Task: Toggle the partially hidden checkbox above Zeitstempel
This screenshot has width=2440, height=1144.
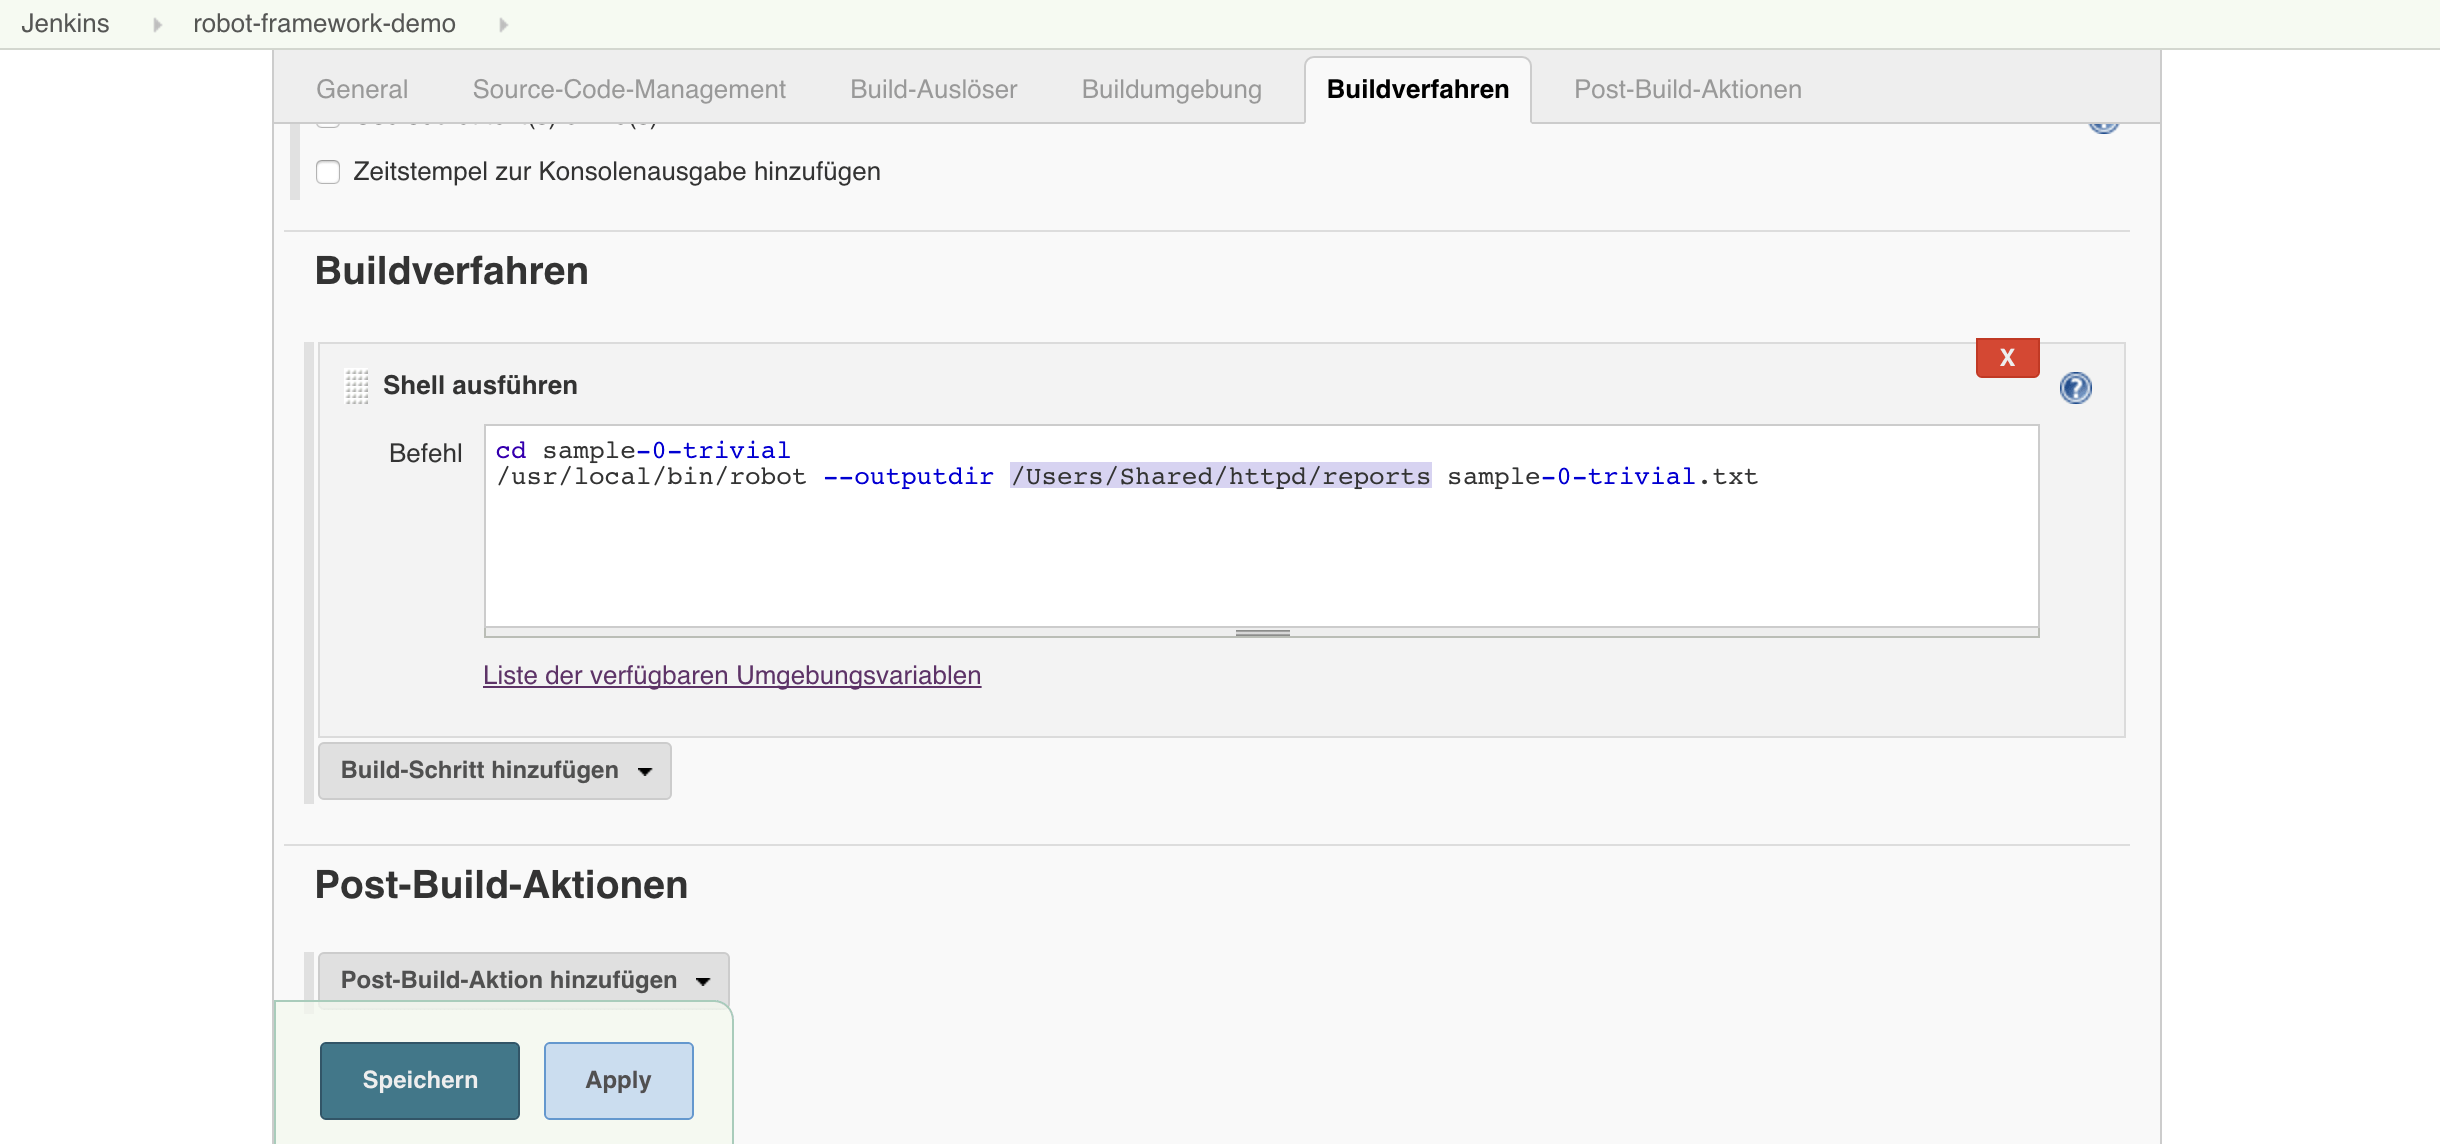Action: [x=328, y=124]
